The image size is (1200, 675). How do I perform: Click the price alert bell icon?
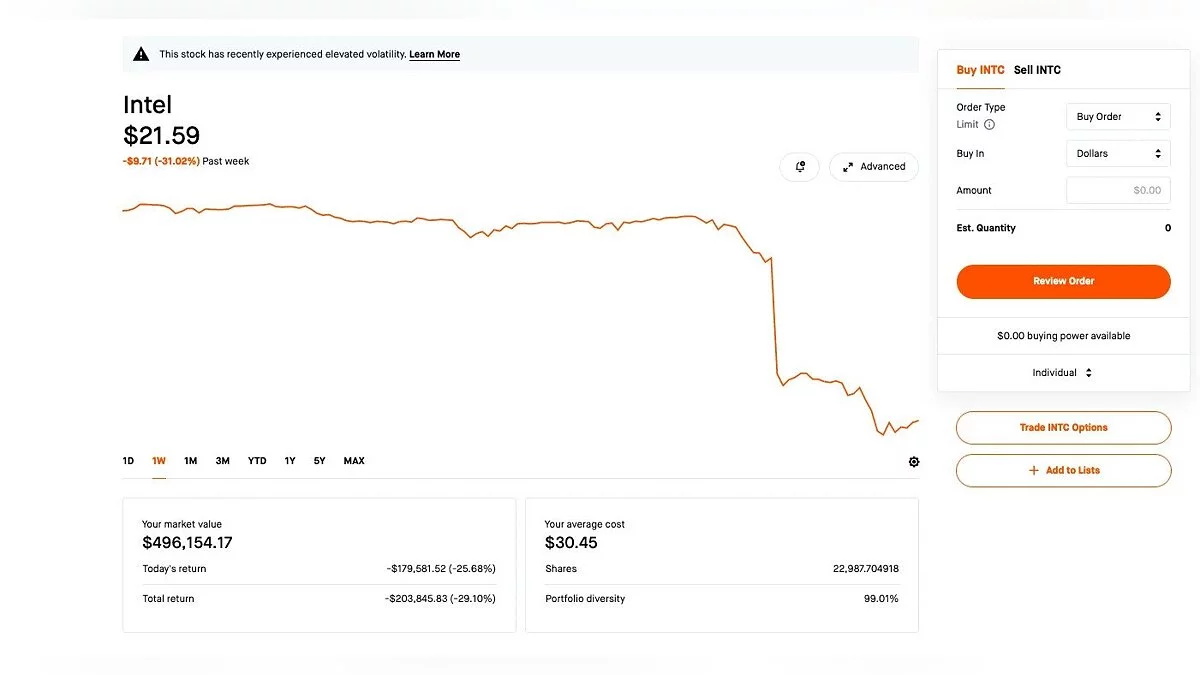800,167
